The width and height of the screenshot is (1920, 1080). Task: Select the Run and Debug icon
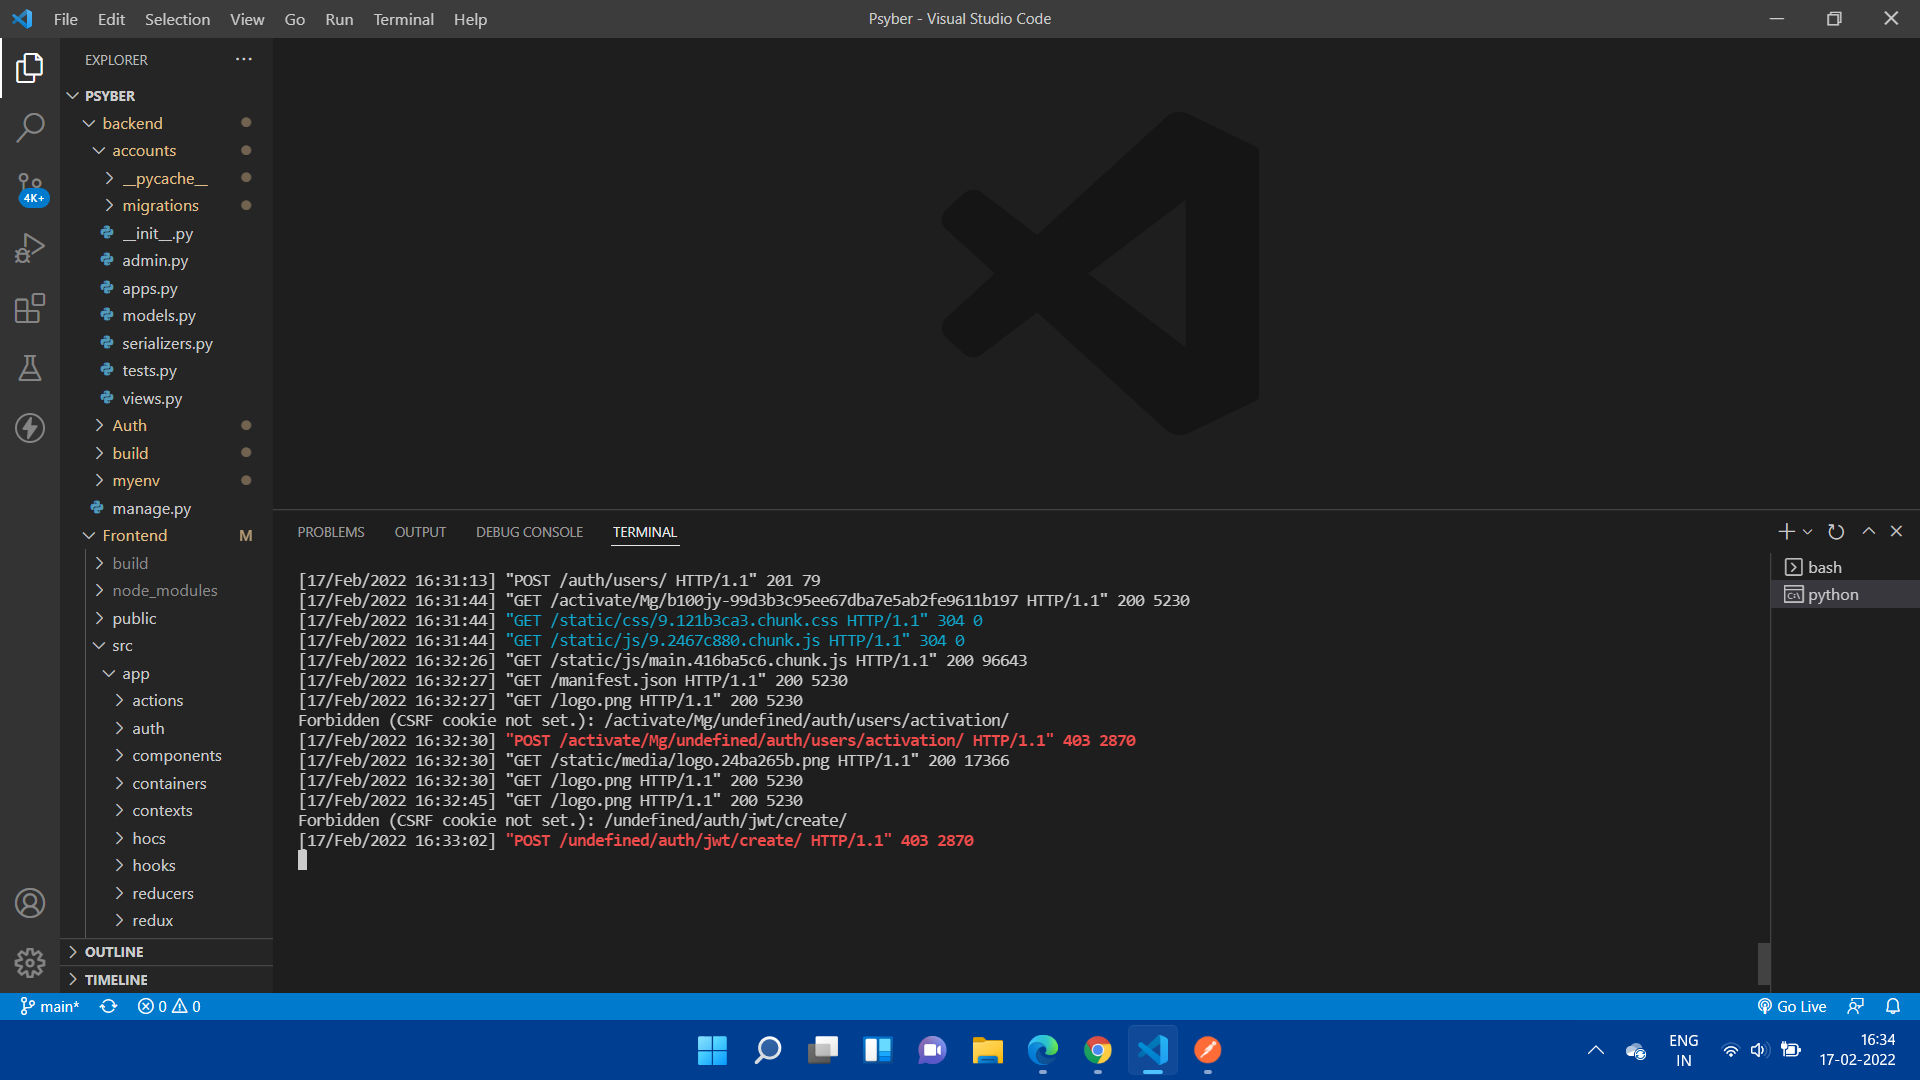pos(30,248)
